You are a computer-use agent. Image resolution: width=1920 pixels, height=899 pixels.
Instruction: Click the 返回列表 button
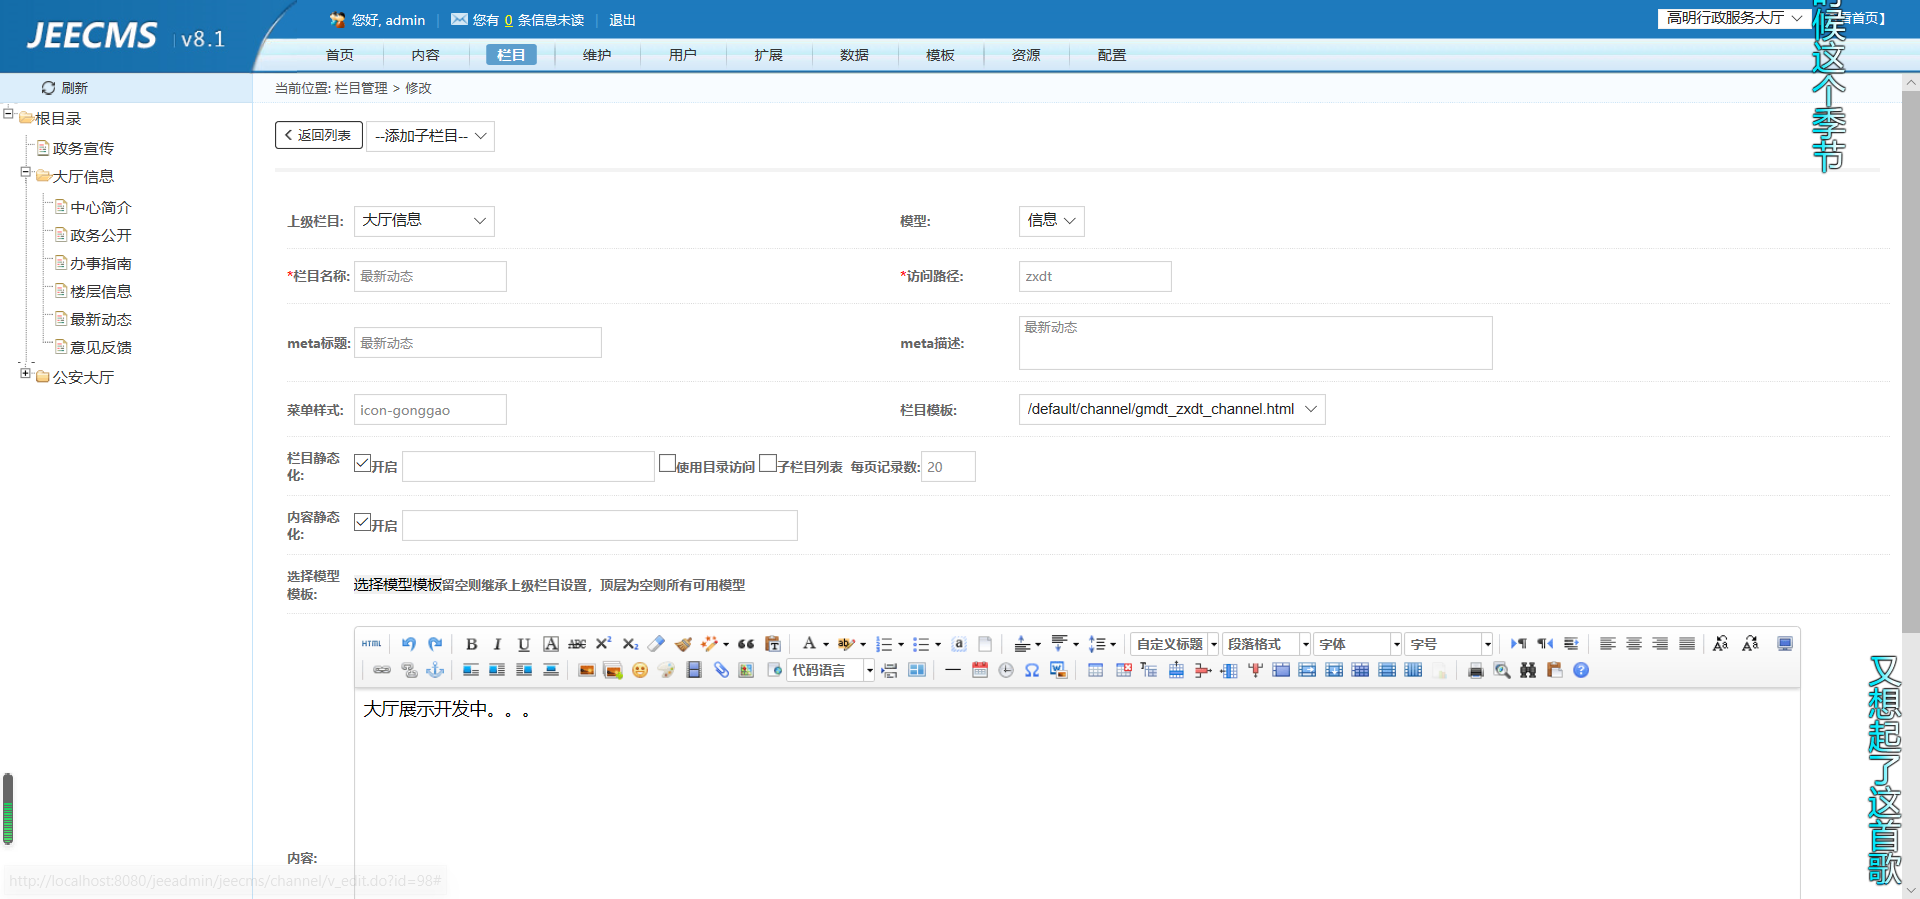click(318, 135)
